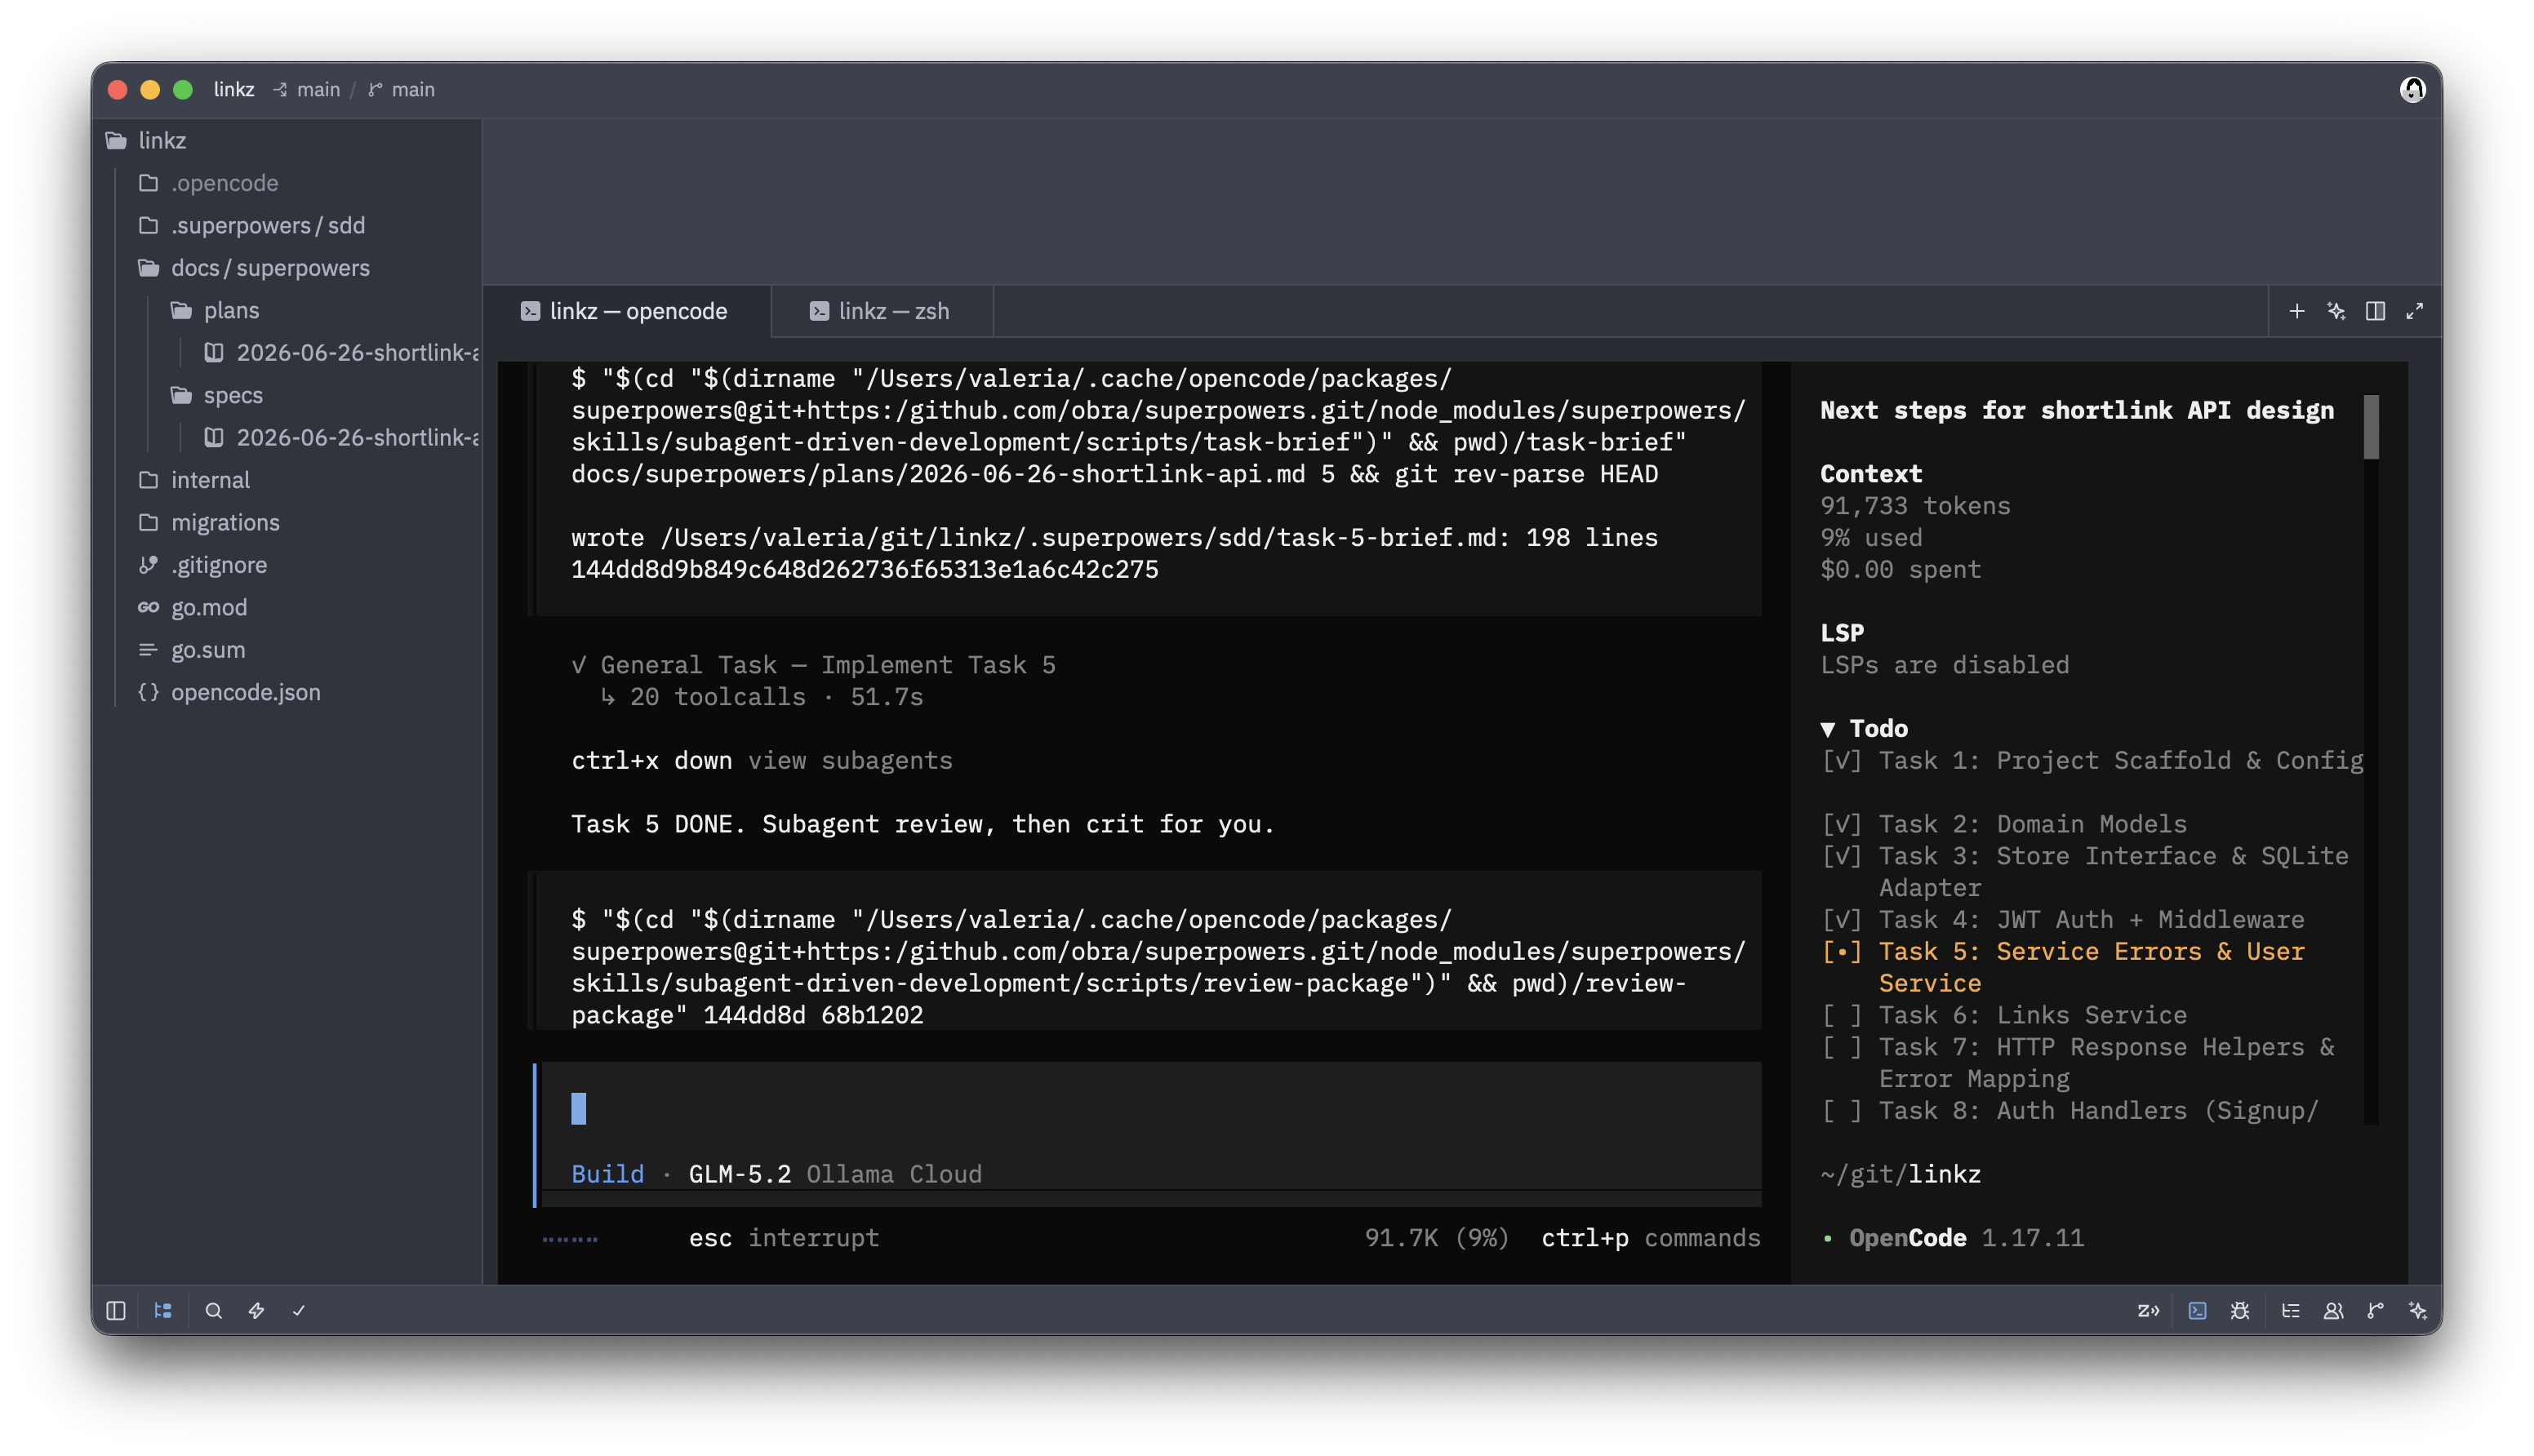This screenshot has height=1456, width=2534.
Task: Click the Git icon beside .gitignore
Action: tap(148, 565)
